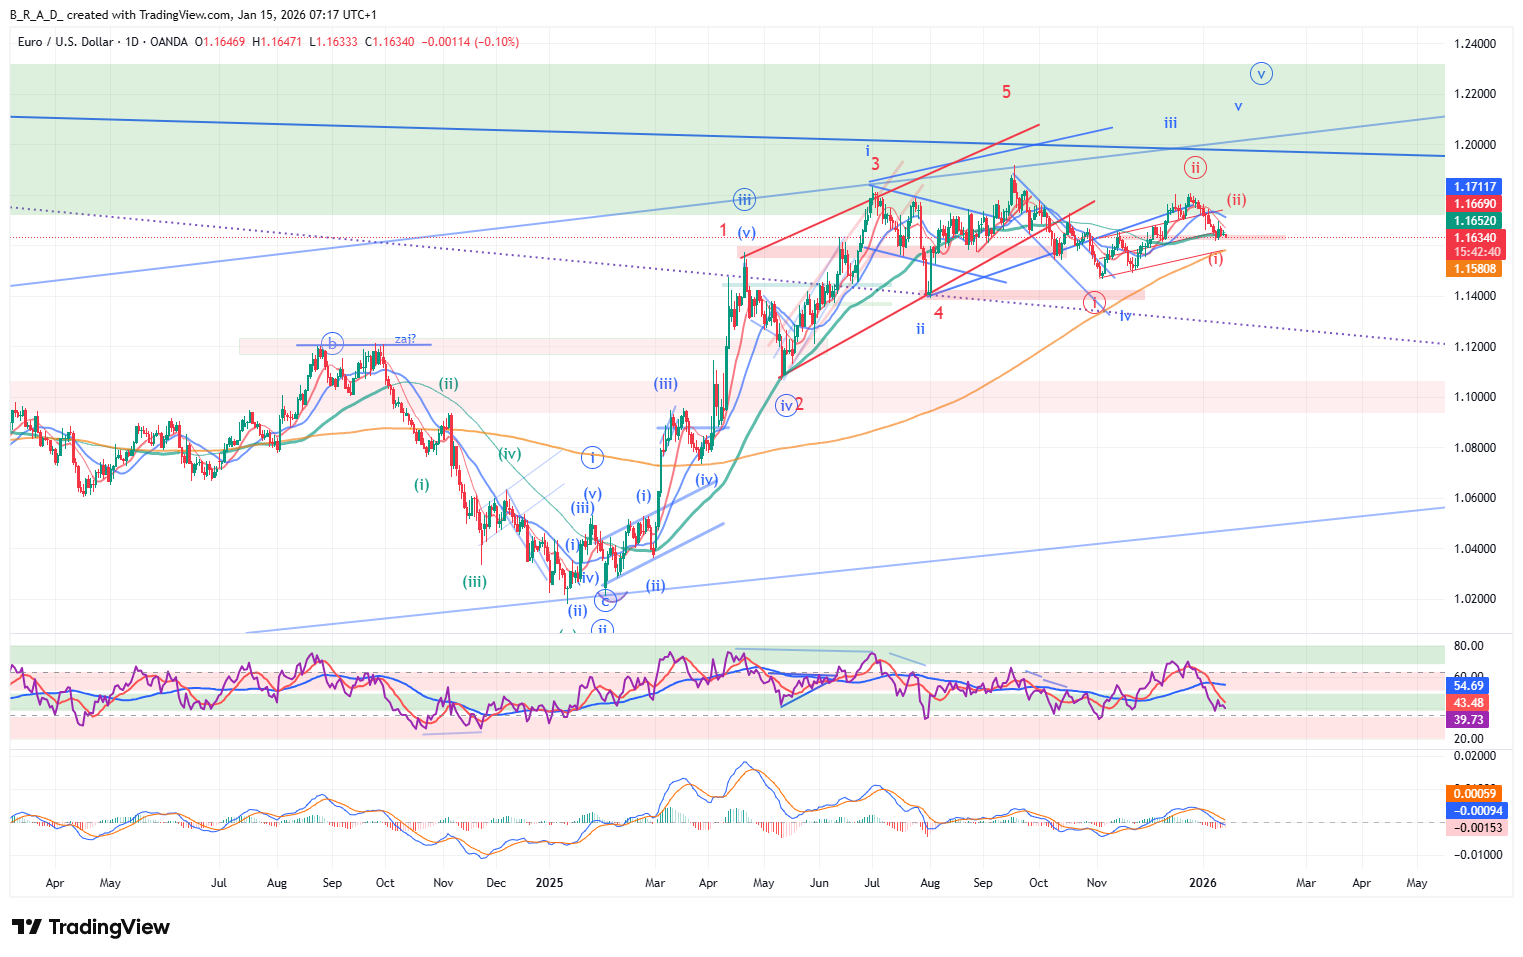Click the orange 1.15808 moving average label
Image resolution: width=1523 pixels, height=957 pixels.
click(1475, 269)
